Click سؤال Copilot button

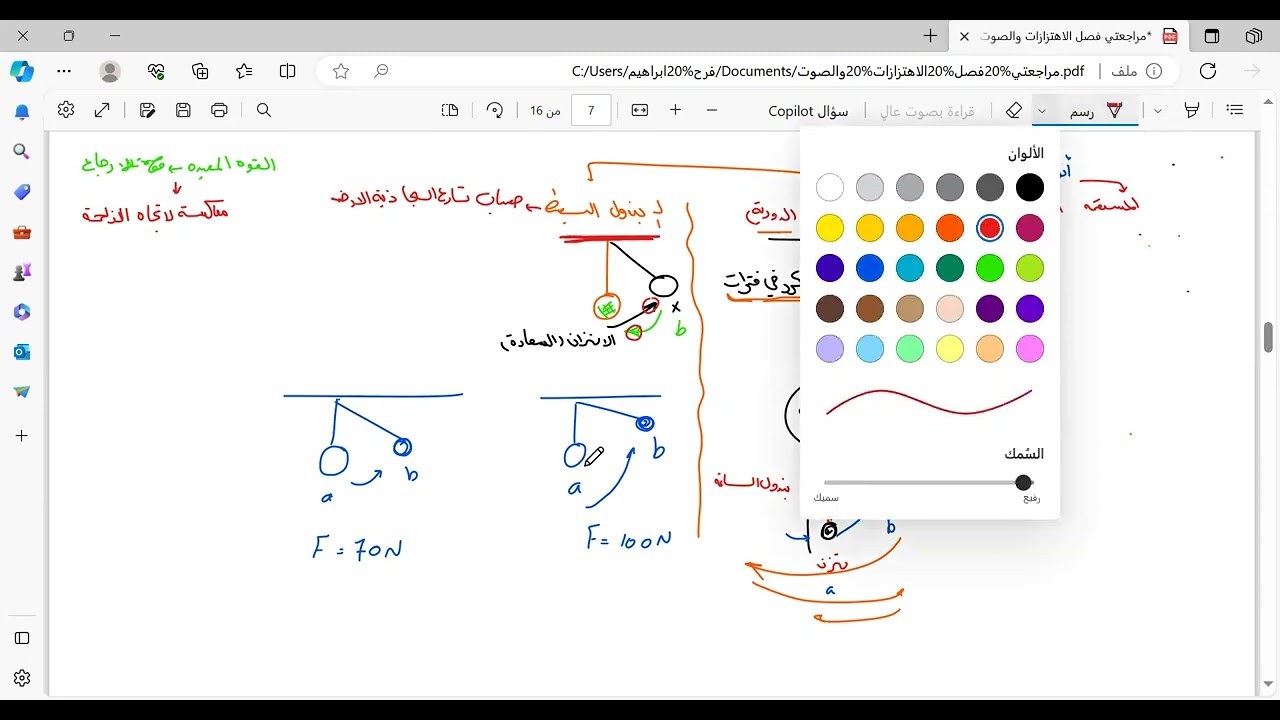tap(808, 111)
